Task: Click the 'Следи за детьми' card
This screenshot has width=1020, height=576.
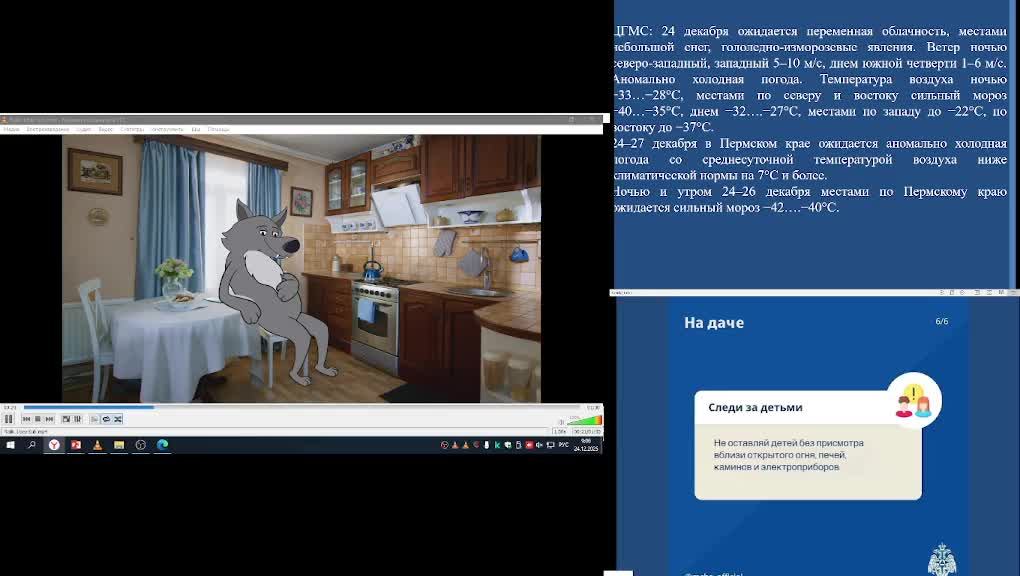Action: point(808,445)
